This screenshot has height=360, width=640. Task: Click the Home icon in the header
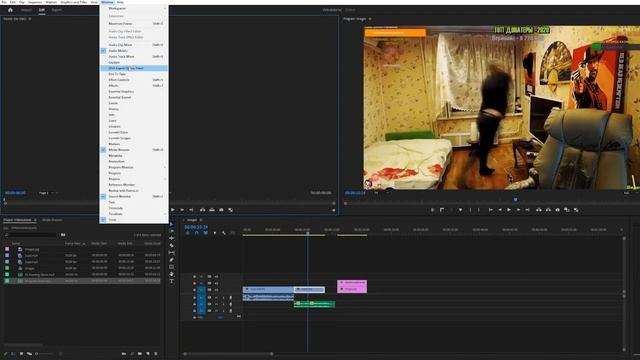coord(10,10)
